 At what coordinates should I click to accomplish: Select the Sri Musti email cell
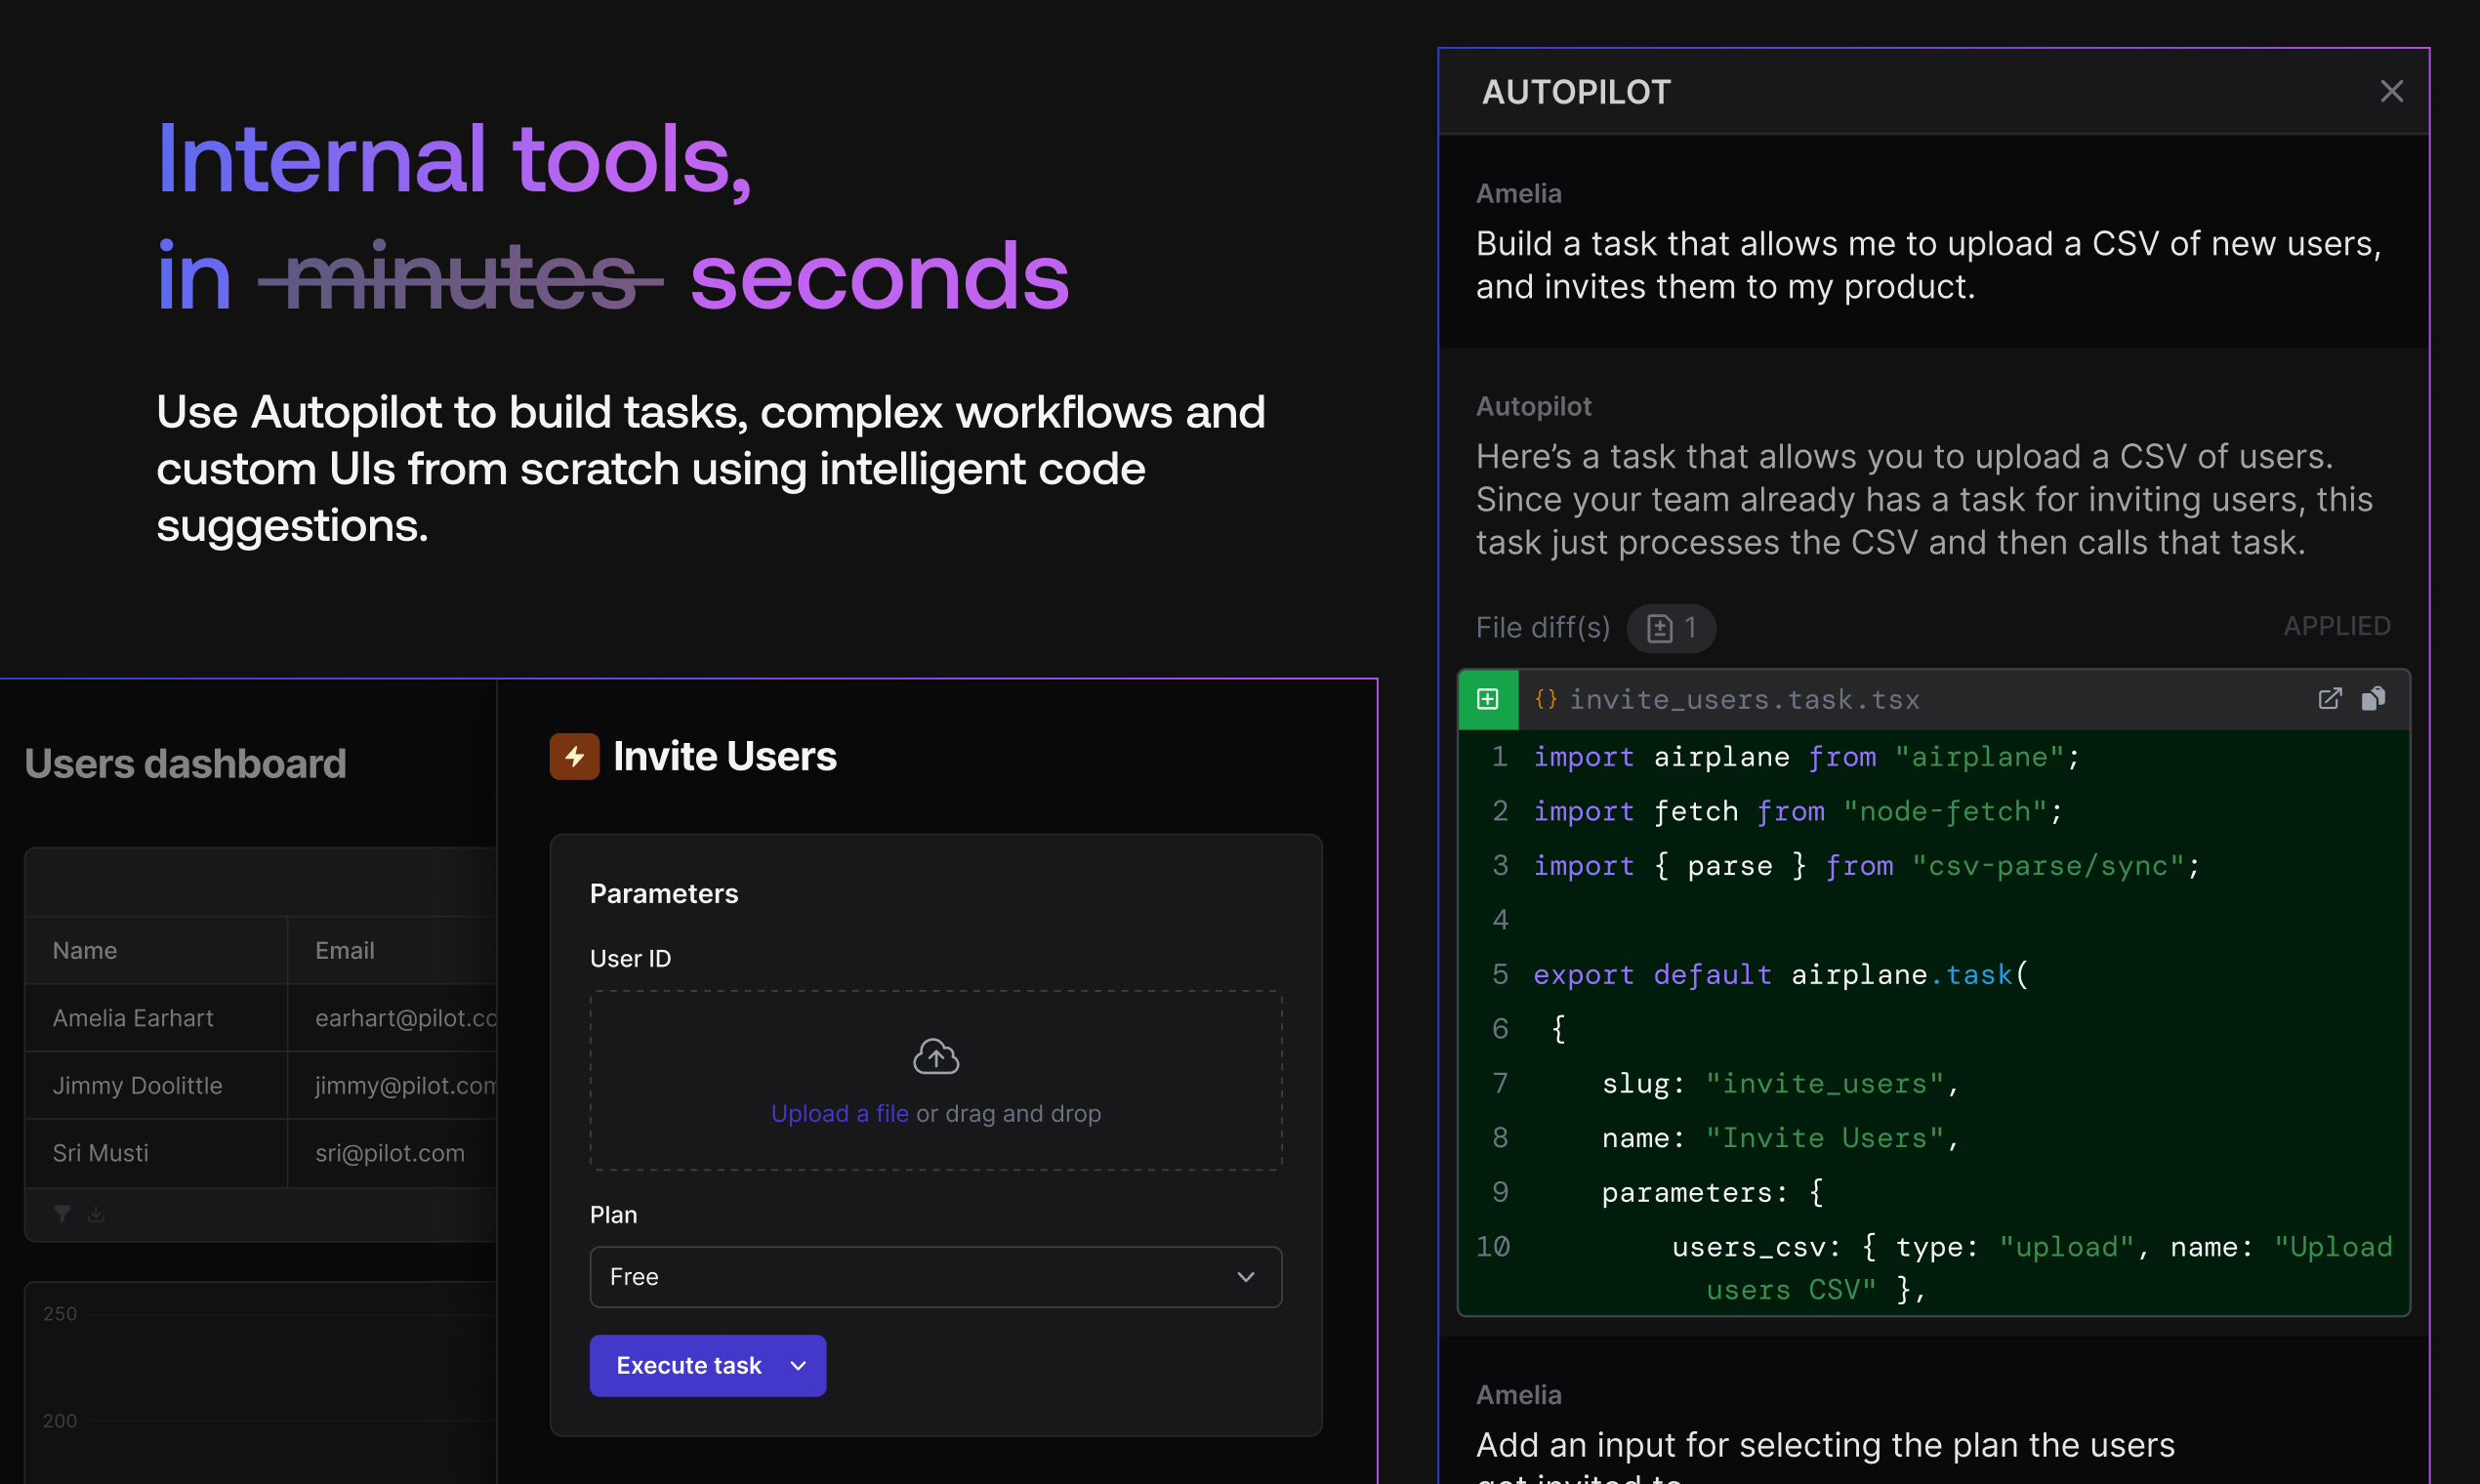(390, 1153)
